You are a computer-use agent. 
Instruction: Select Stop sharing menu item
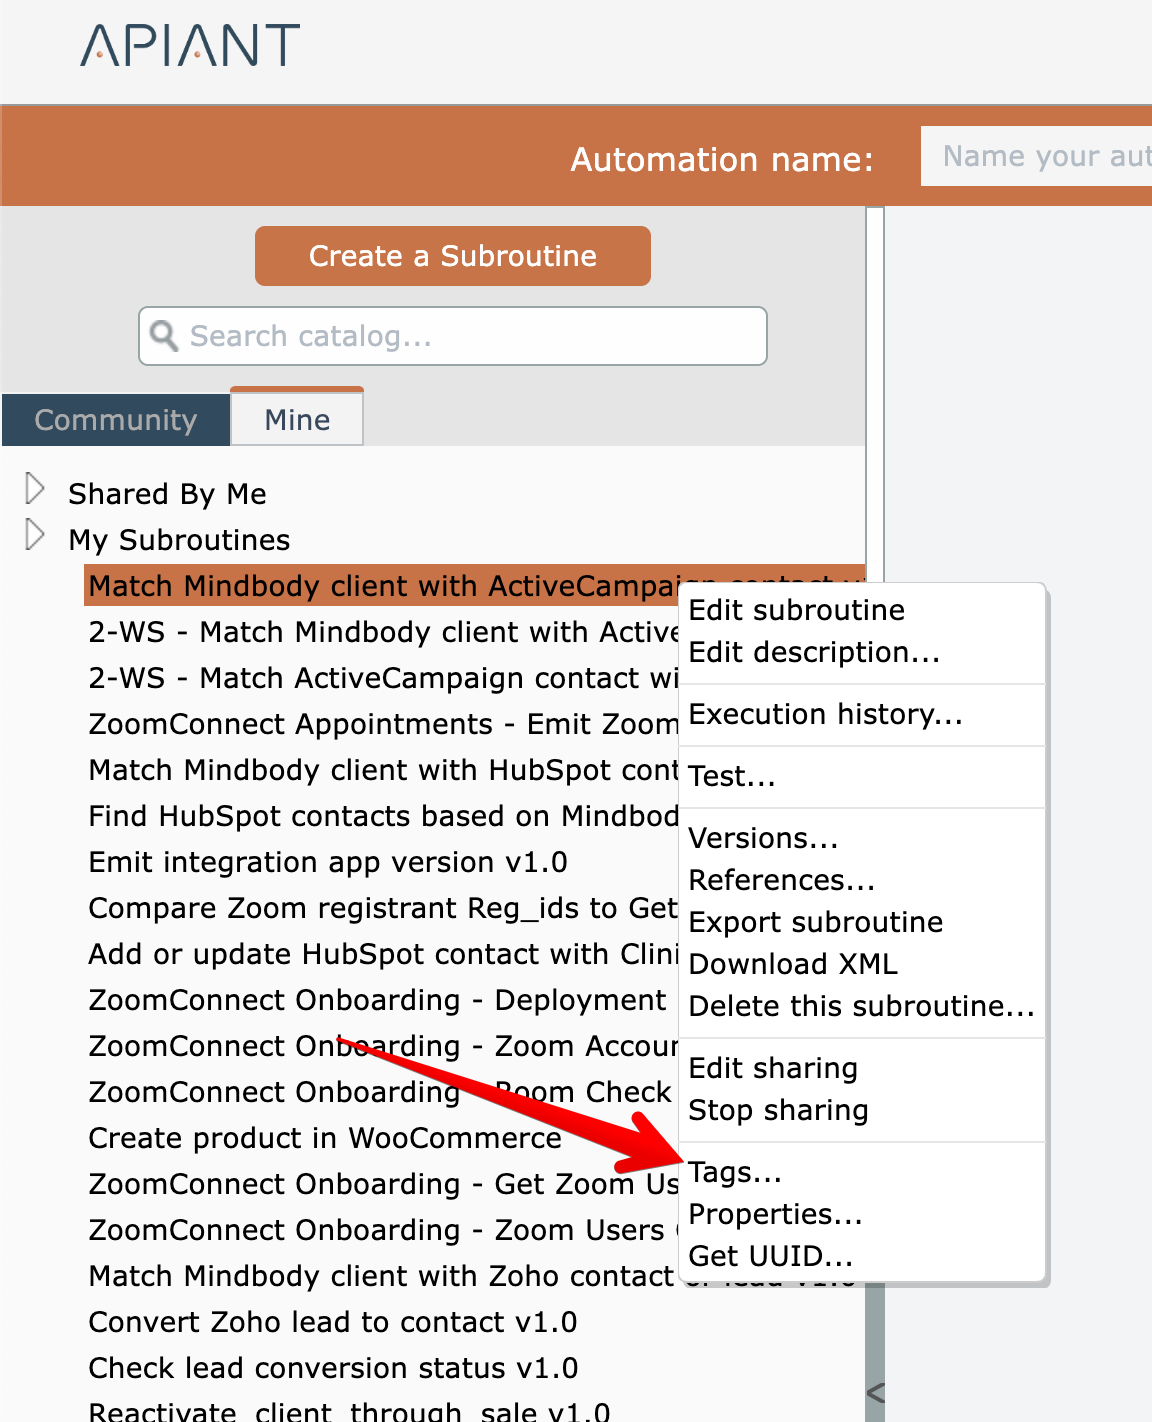tap(778, 1110)
